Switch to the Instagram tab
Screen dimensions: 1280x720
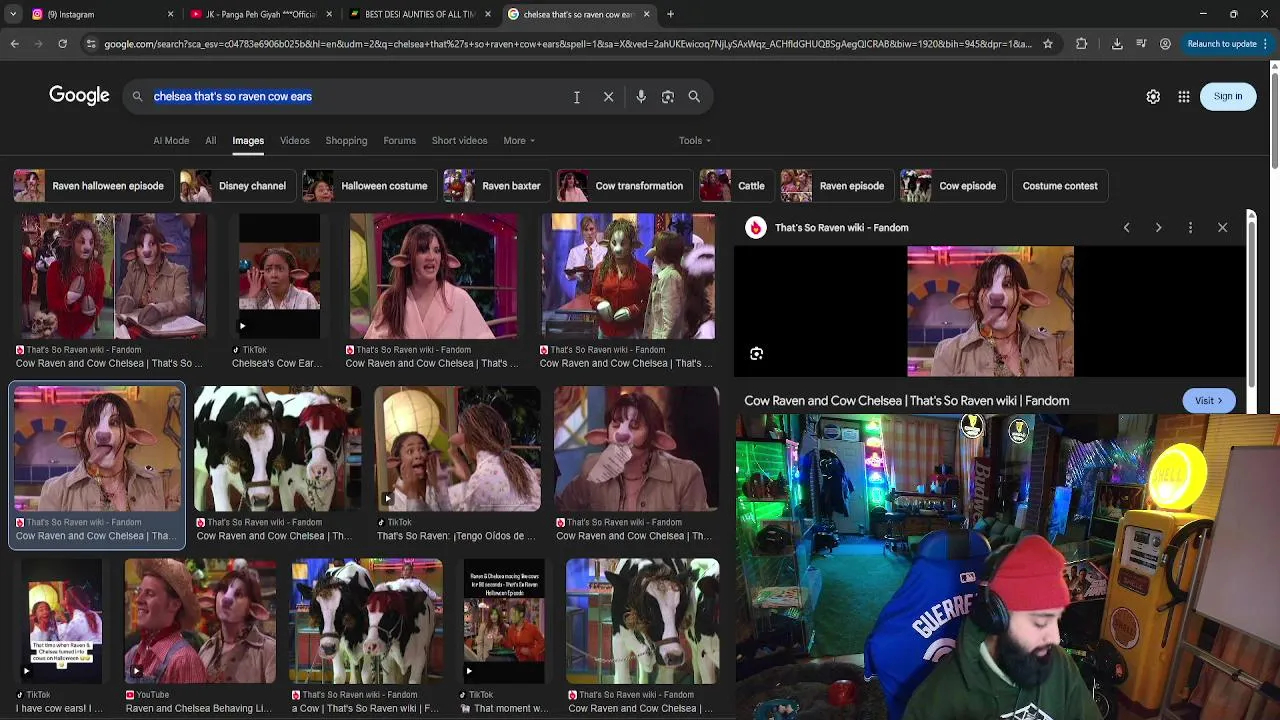tap(100, 14)
